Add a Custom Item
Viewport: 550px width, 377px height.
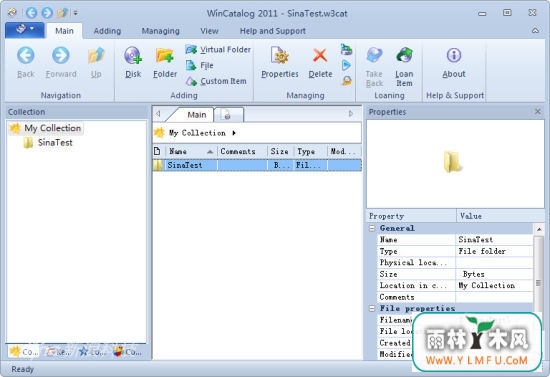pyautogui.click(x=216, y=81)
